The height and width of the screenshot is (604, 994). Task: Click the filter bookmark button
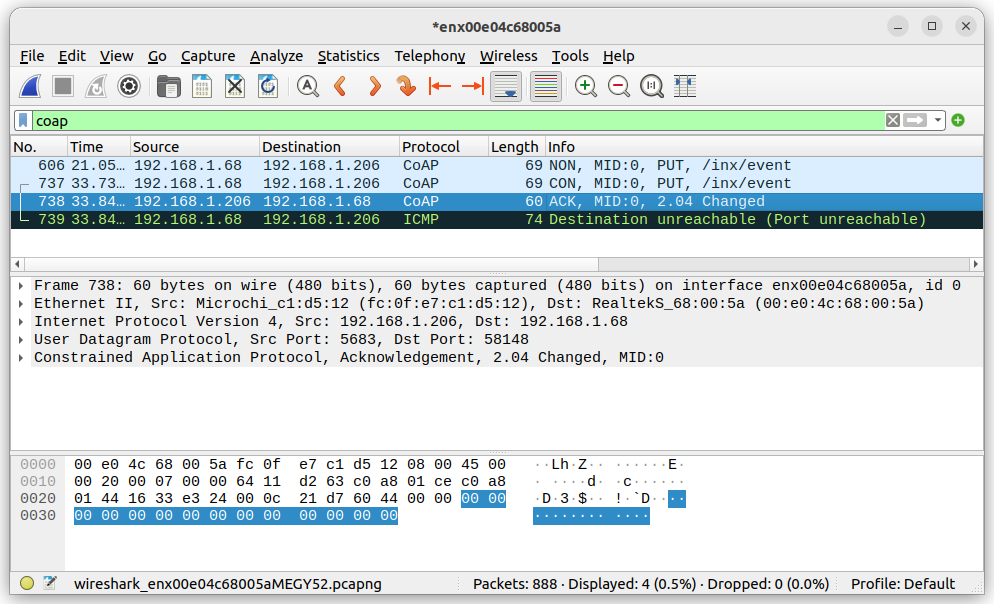(x=24, y=121)
